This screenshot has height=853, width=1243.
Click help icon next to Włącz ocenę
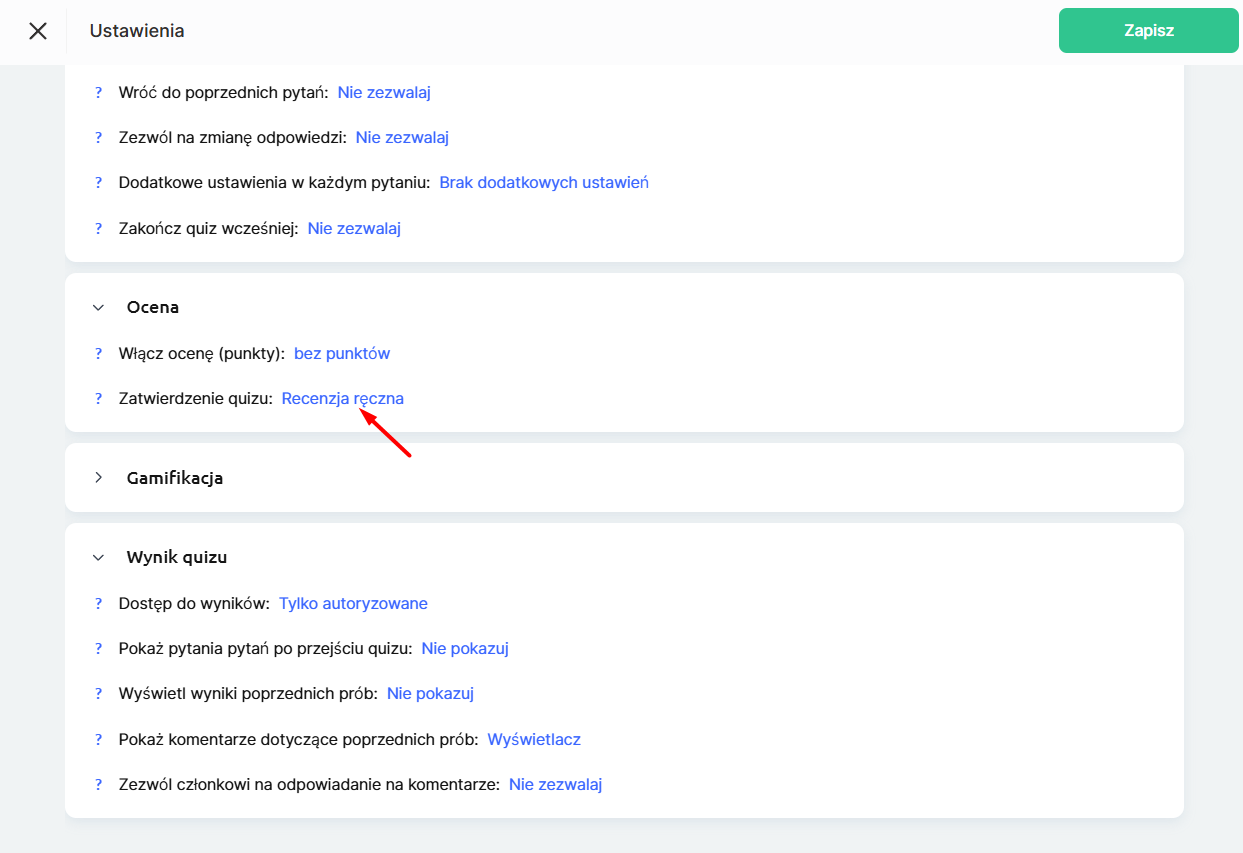tap(99, 353)
